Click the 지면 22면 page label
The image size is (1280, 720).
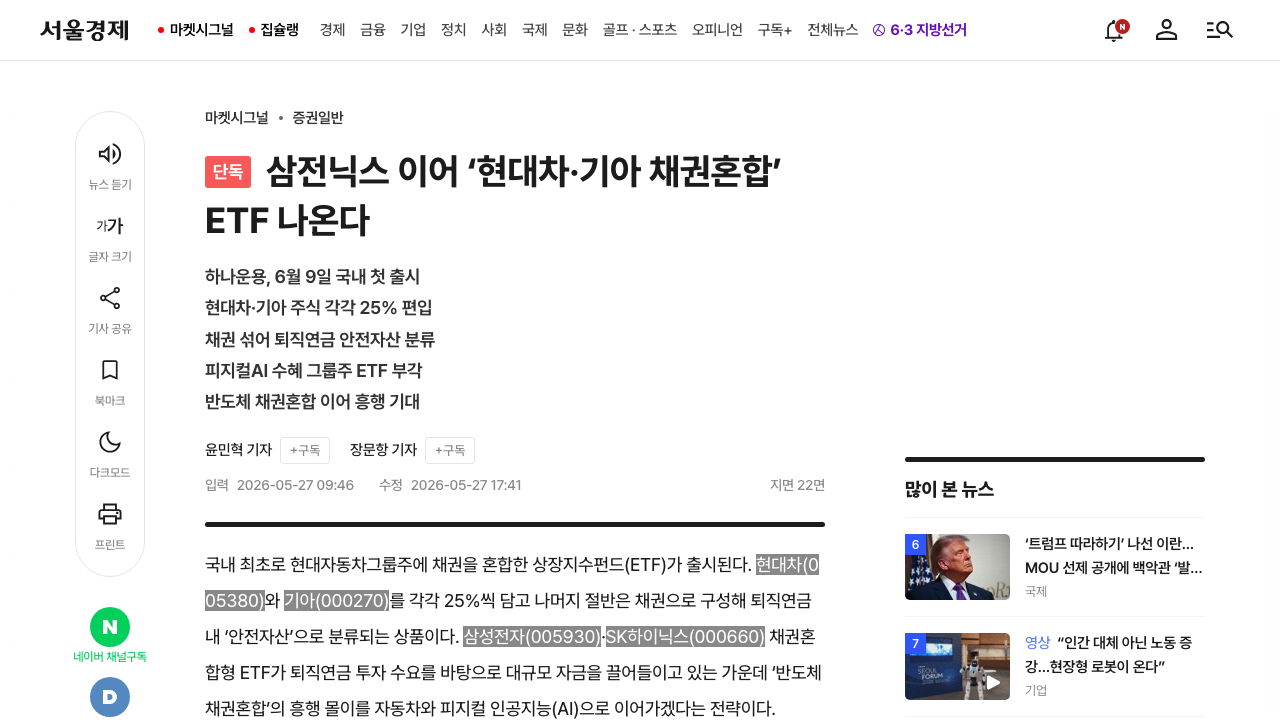click(x=797, y=485)
